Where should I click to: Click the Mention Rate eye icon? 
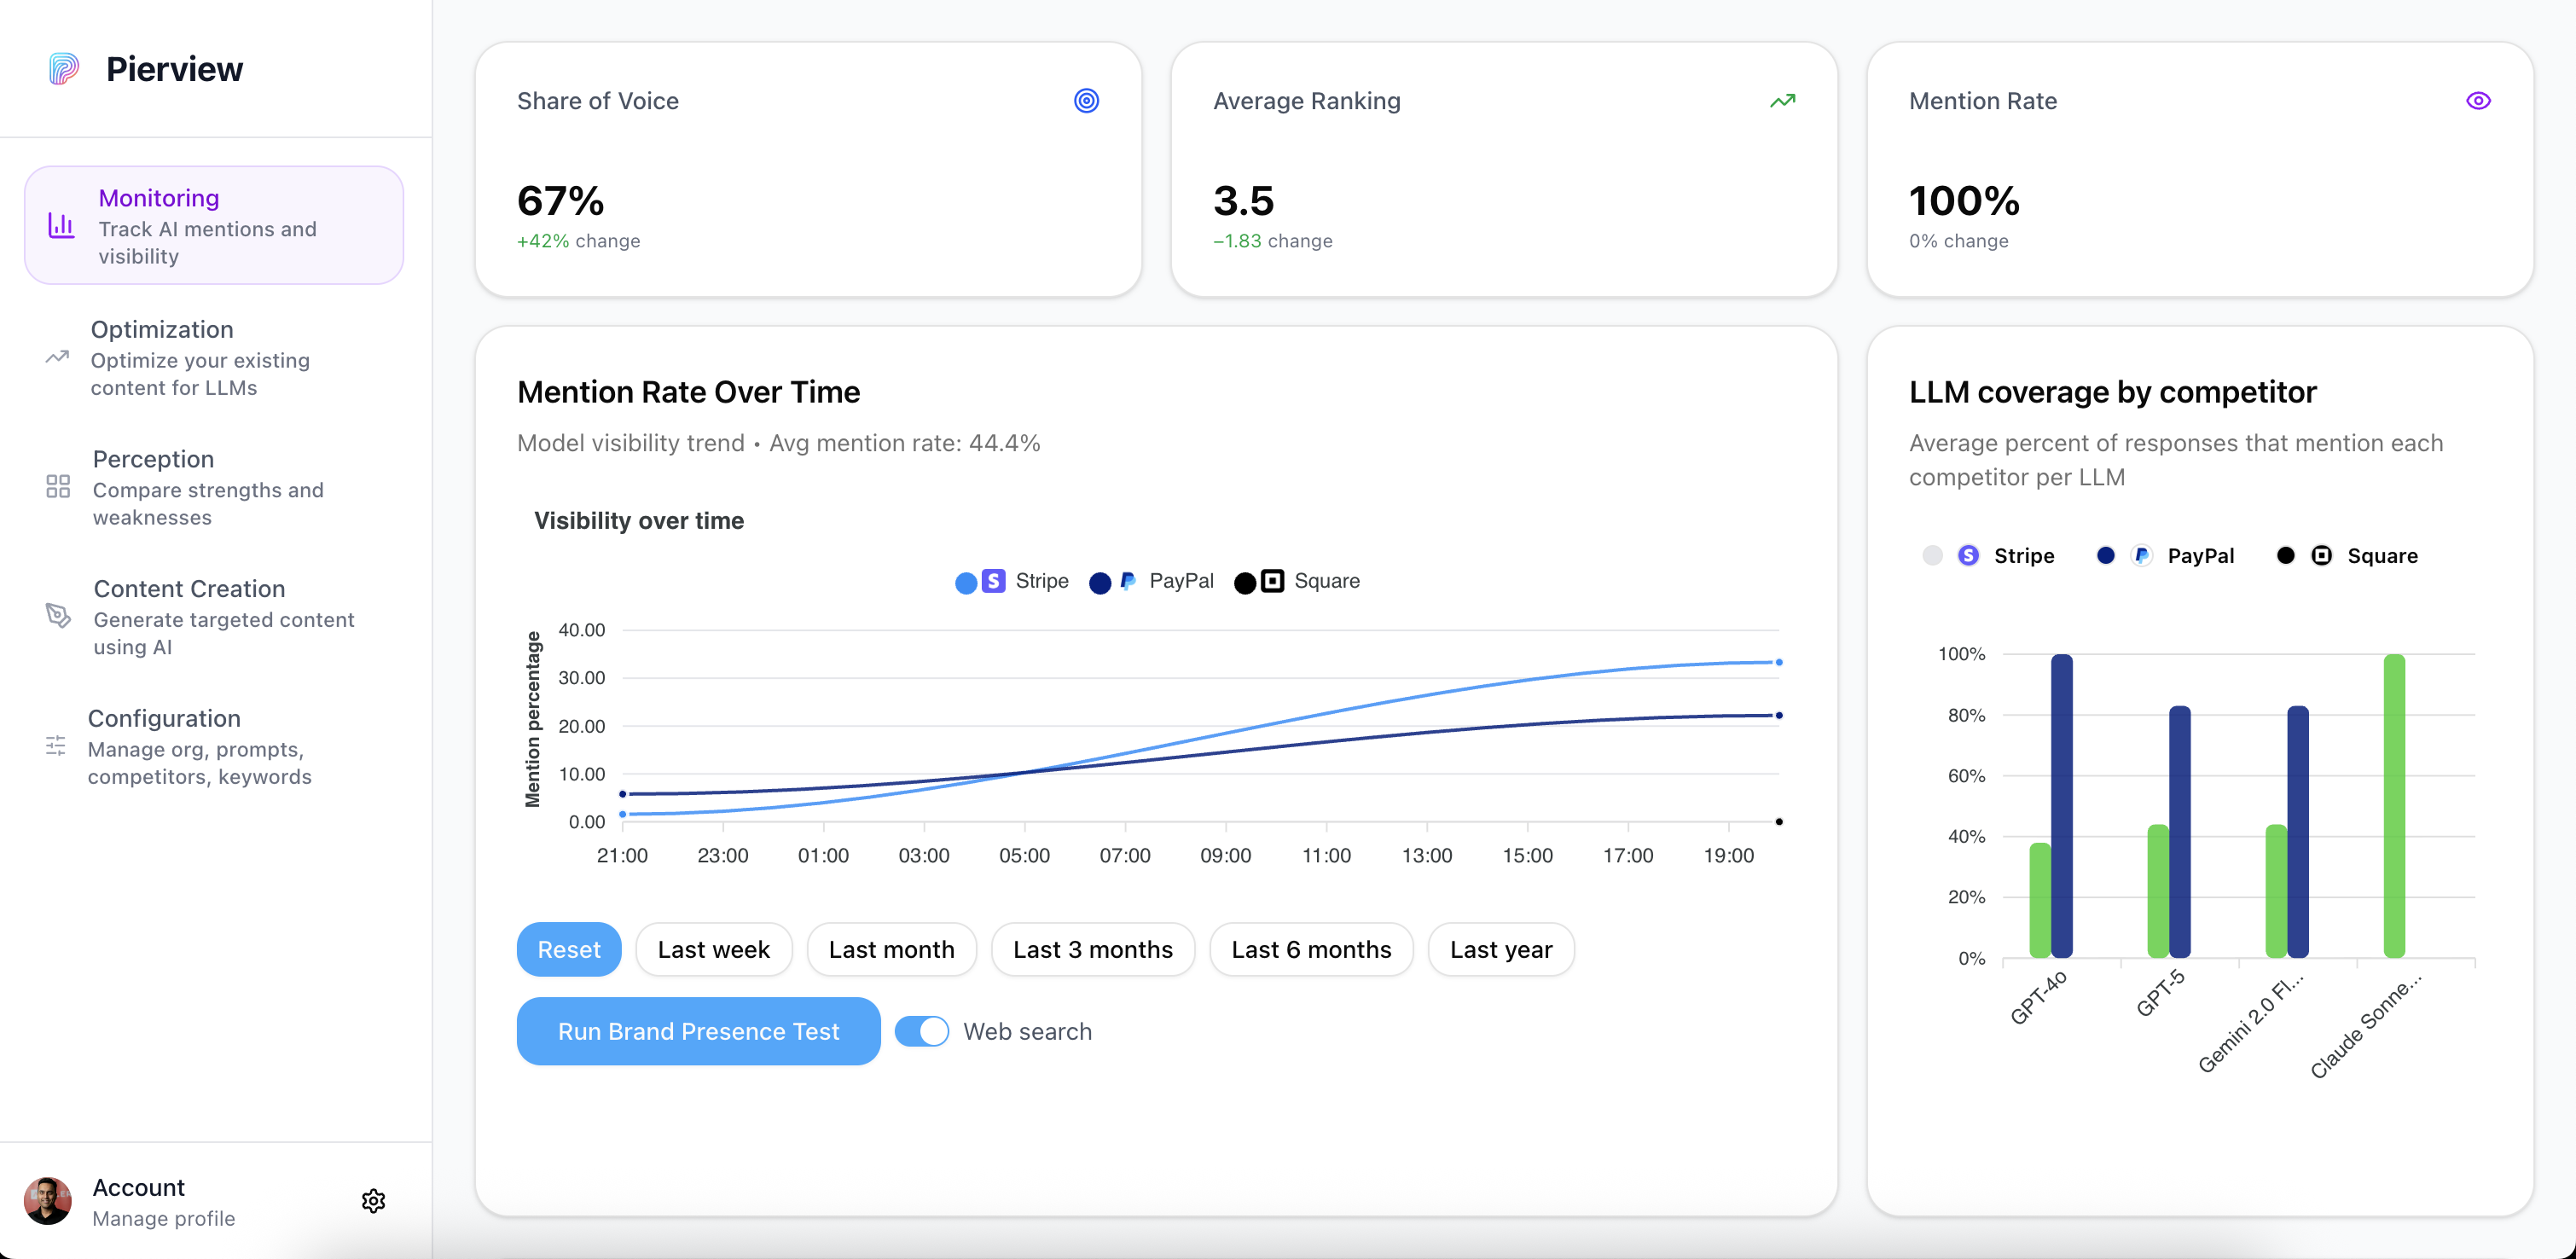(x=2477, y=101)
